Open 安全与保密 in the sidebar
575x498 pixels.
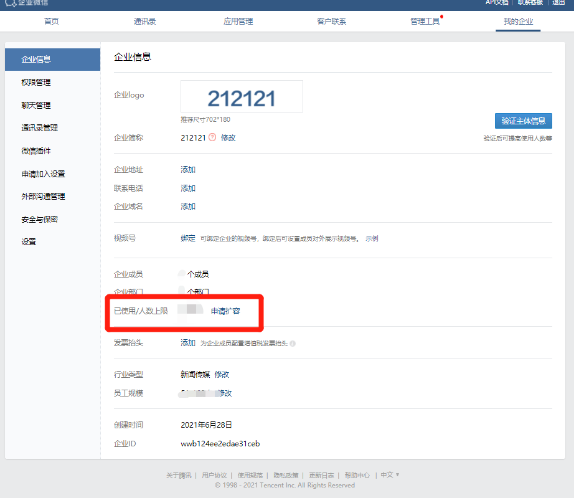(x=40, y=220)
